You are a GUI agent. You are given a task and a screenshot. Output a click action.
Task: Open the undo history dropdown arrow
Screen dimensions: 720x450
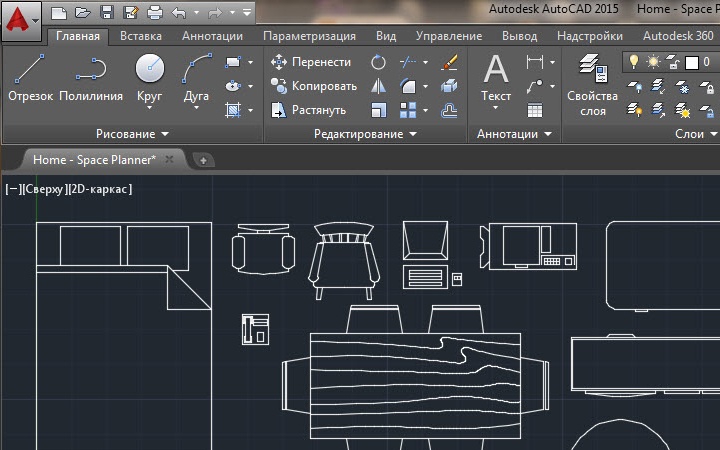click(196, 12)
